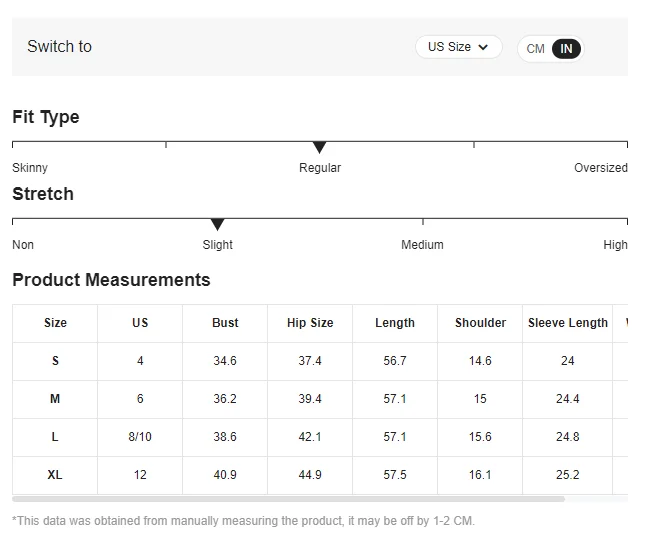Switch measurement units to CM
This screenshot has height=546, width=651.
(x=536, y=49)
